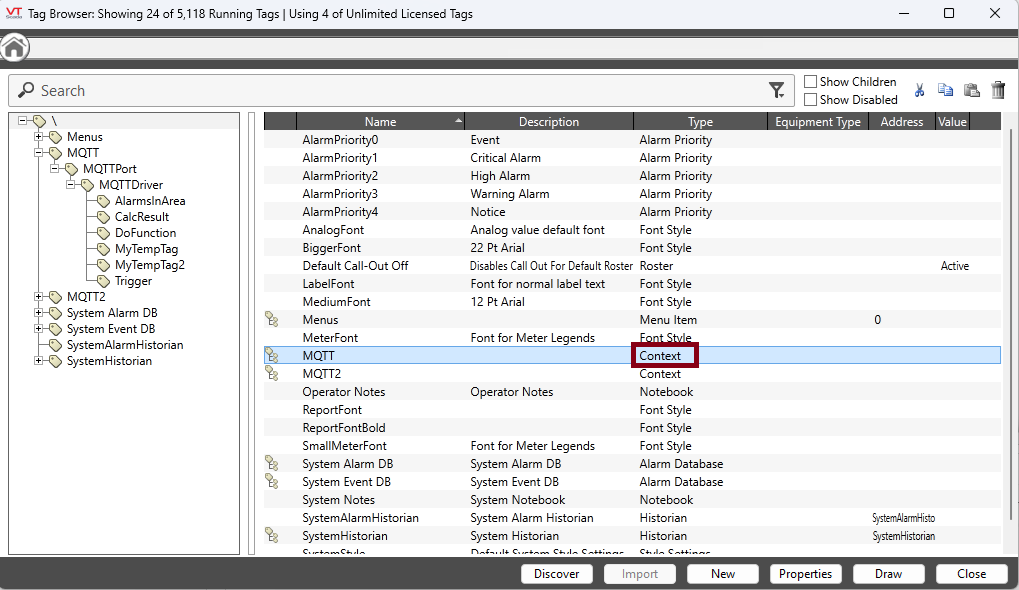Click the tag icon next to MyTempTag2
The width and height of the screenshot is (1019, 590).
point(103,265)
